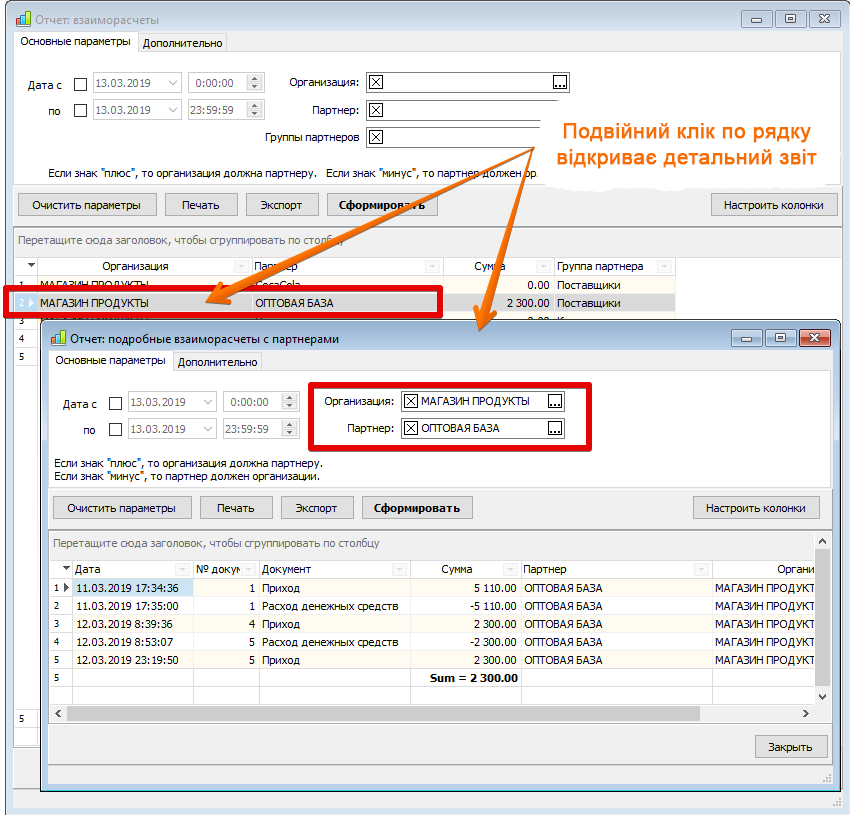Click the time spinner of 23:59:59 in the back window

[254, 110]
